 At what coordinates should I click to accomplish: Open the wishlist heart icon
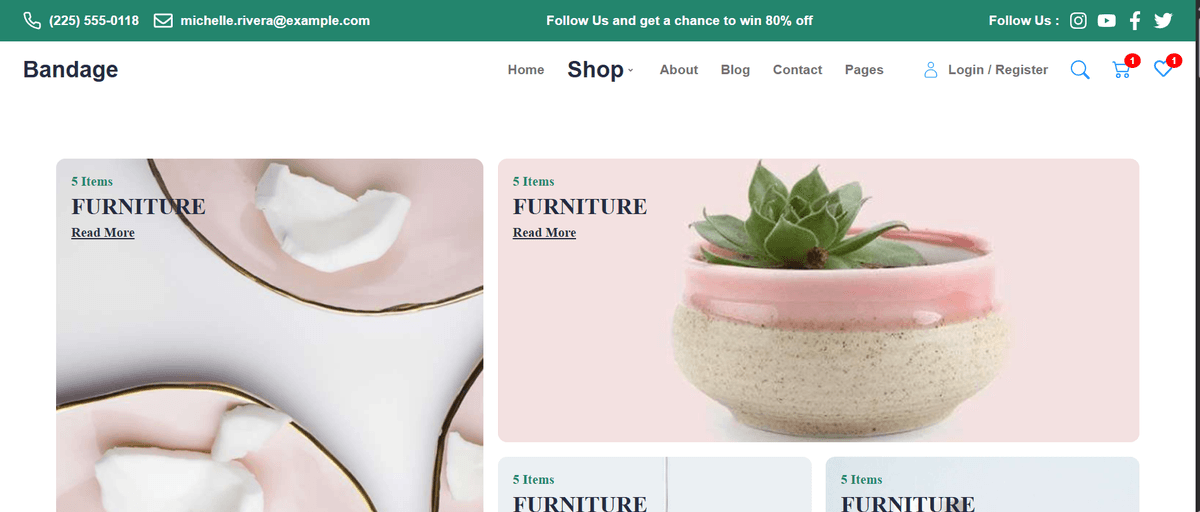click(1163, 69)
